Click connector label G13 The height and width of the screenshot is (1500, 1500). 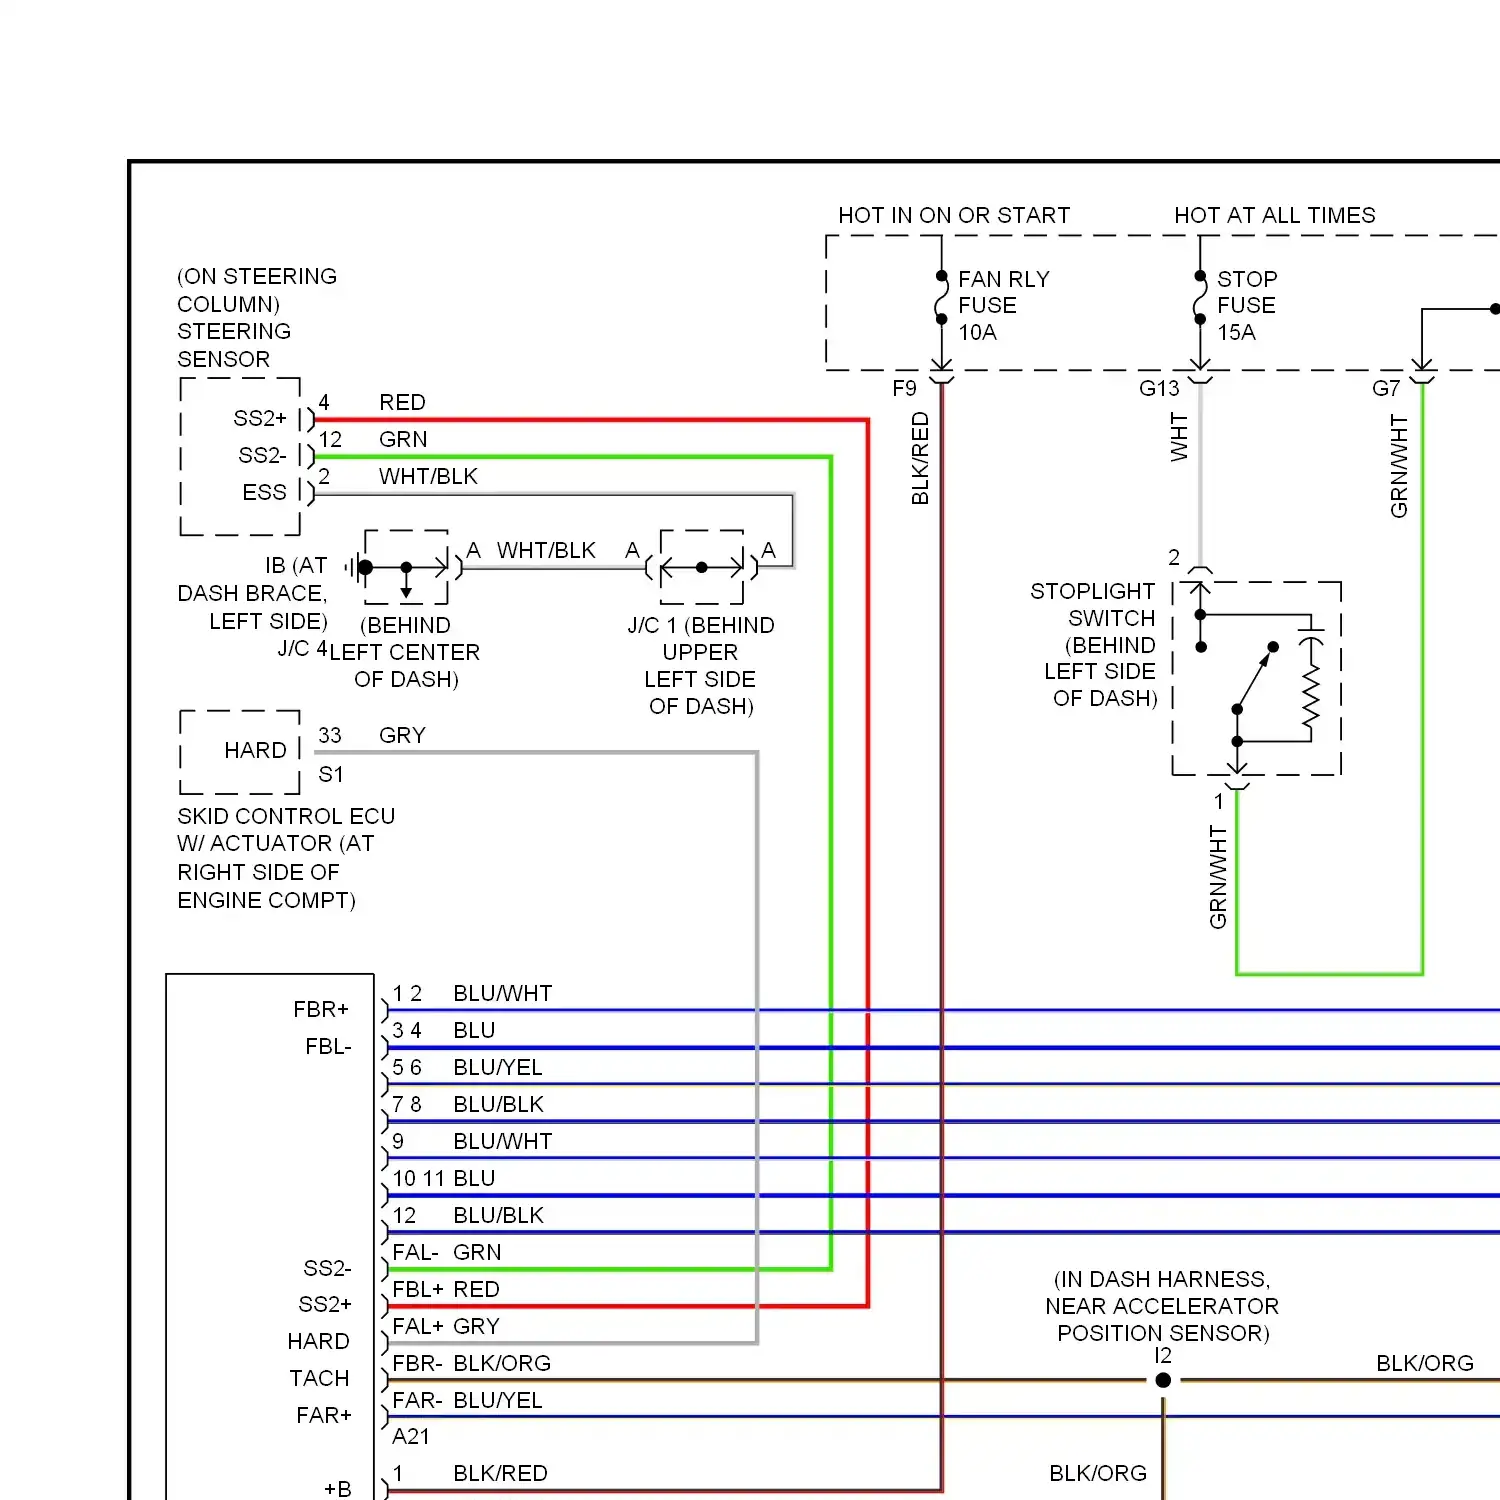point(1159,388)
